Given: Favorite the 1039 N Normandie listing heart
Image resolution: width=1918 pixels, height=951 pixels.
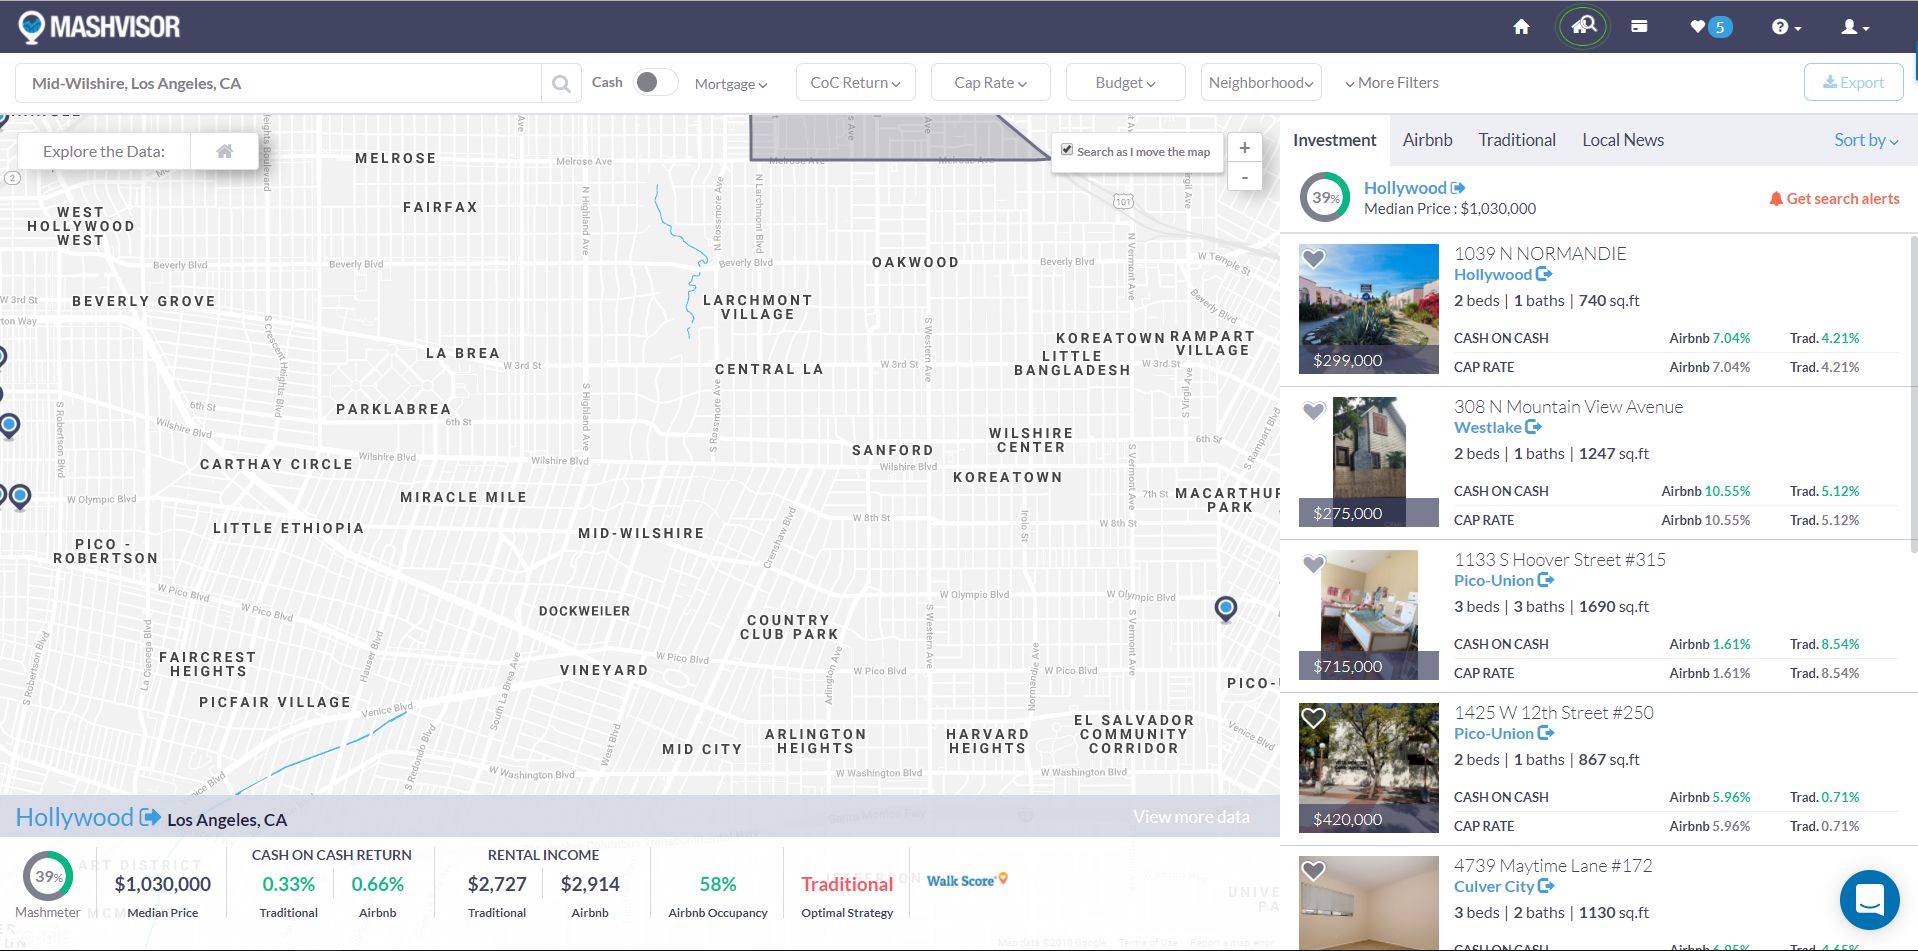Looking at the screenshot, I should (1314, 259).
